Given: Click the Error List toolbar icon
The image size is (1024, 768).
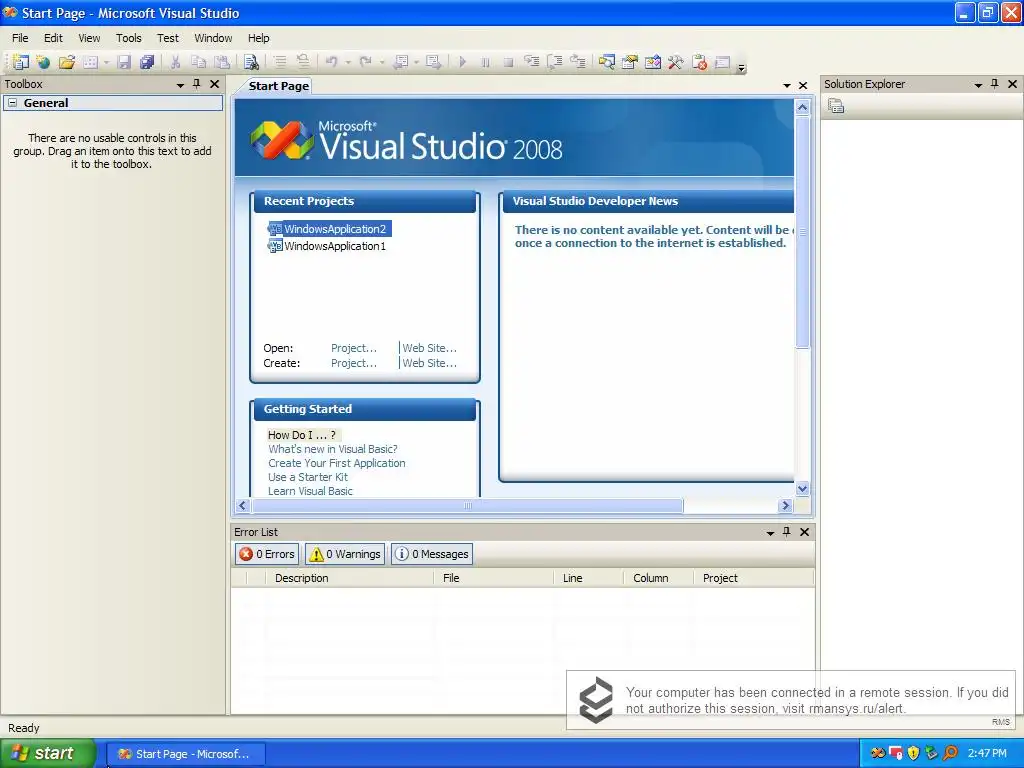Looking at the screenshot, I should (x=699, y=62).
